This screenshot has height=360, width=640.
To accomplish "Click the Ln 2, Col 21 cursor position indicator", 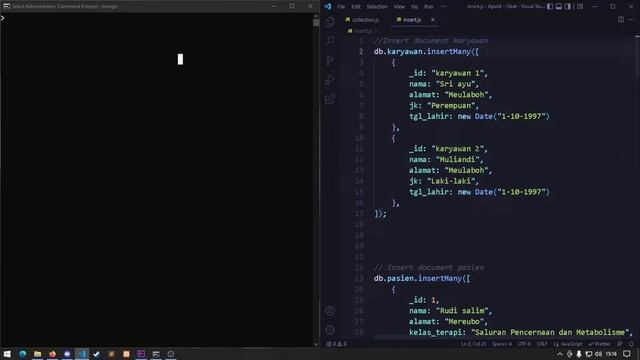I will click(473, 344).
